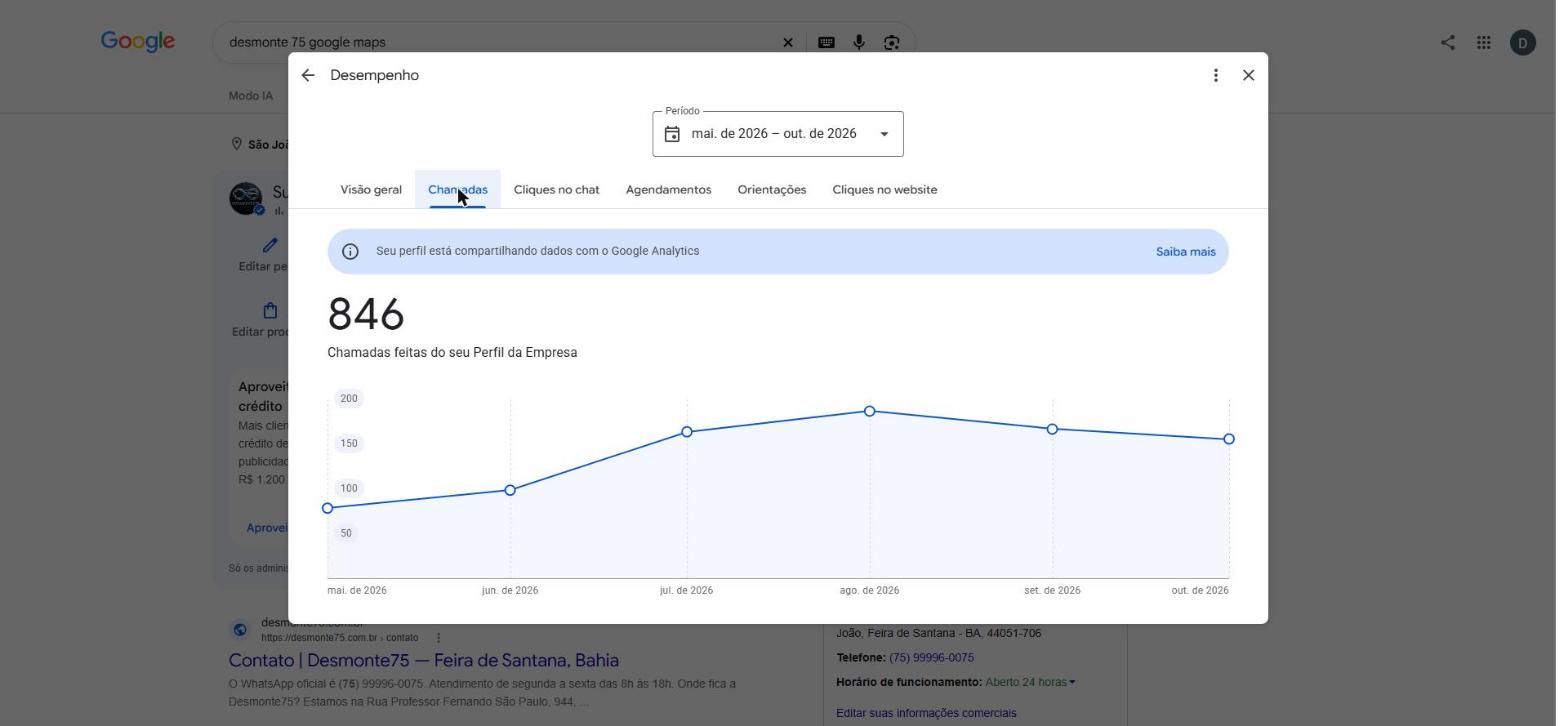Image resolution: width=1568 pixels, height=726 pixels.
Task: Expand the Período date range dropdown
Action: pyautogui.click(x=884, y=134)
